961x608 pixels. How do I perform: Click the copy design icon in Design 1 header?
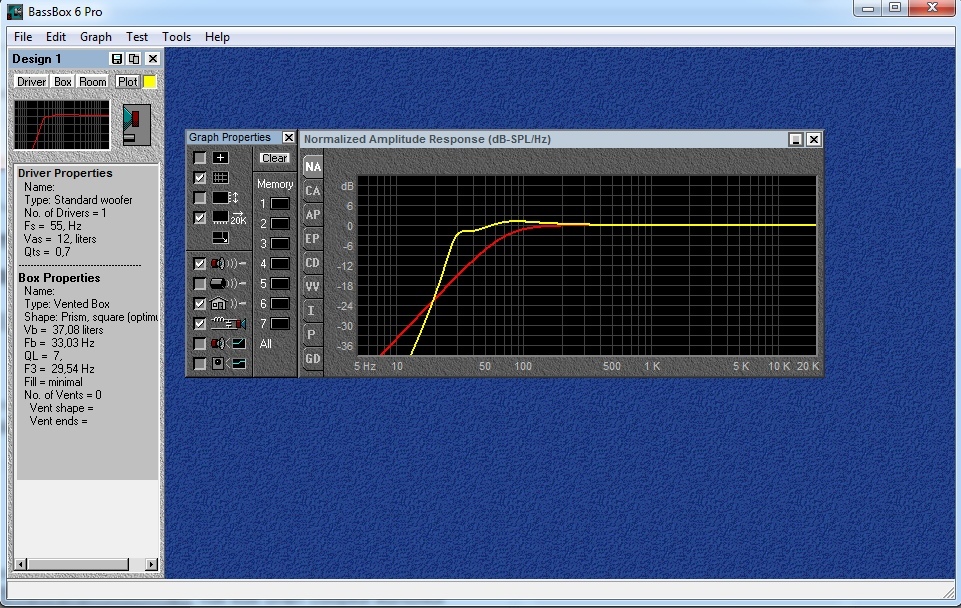(134, 59)
